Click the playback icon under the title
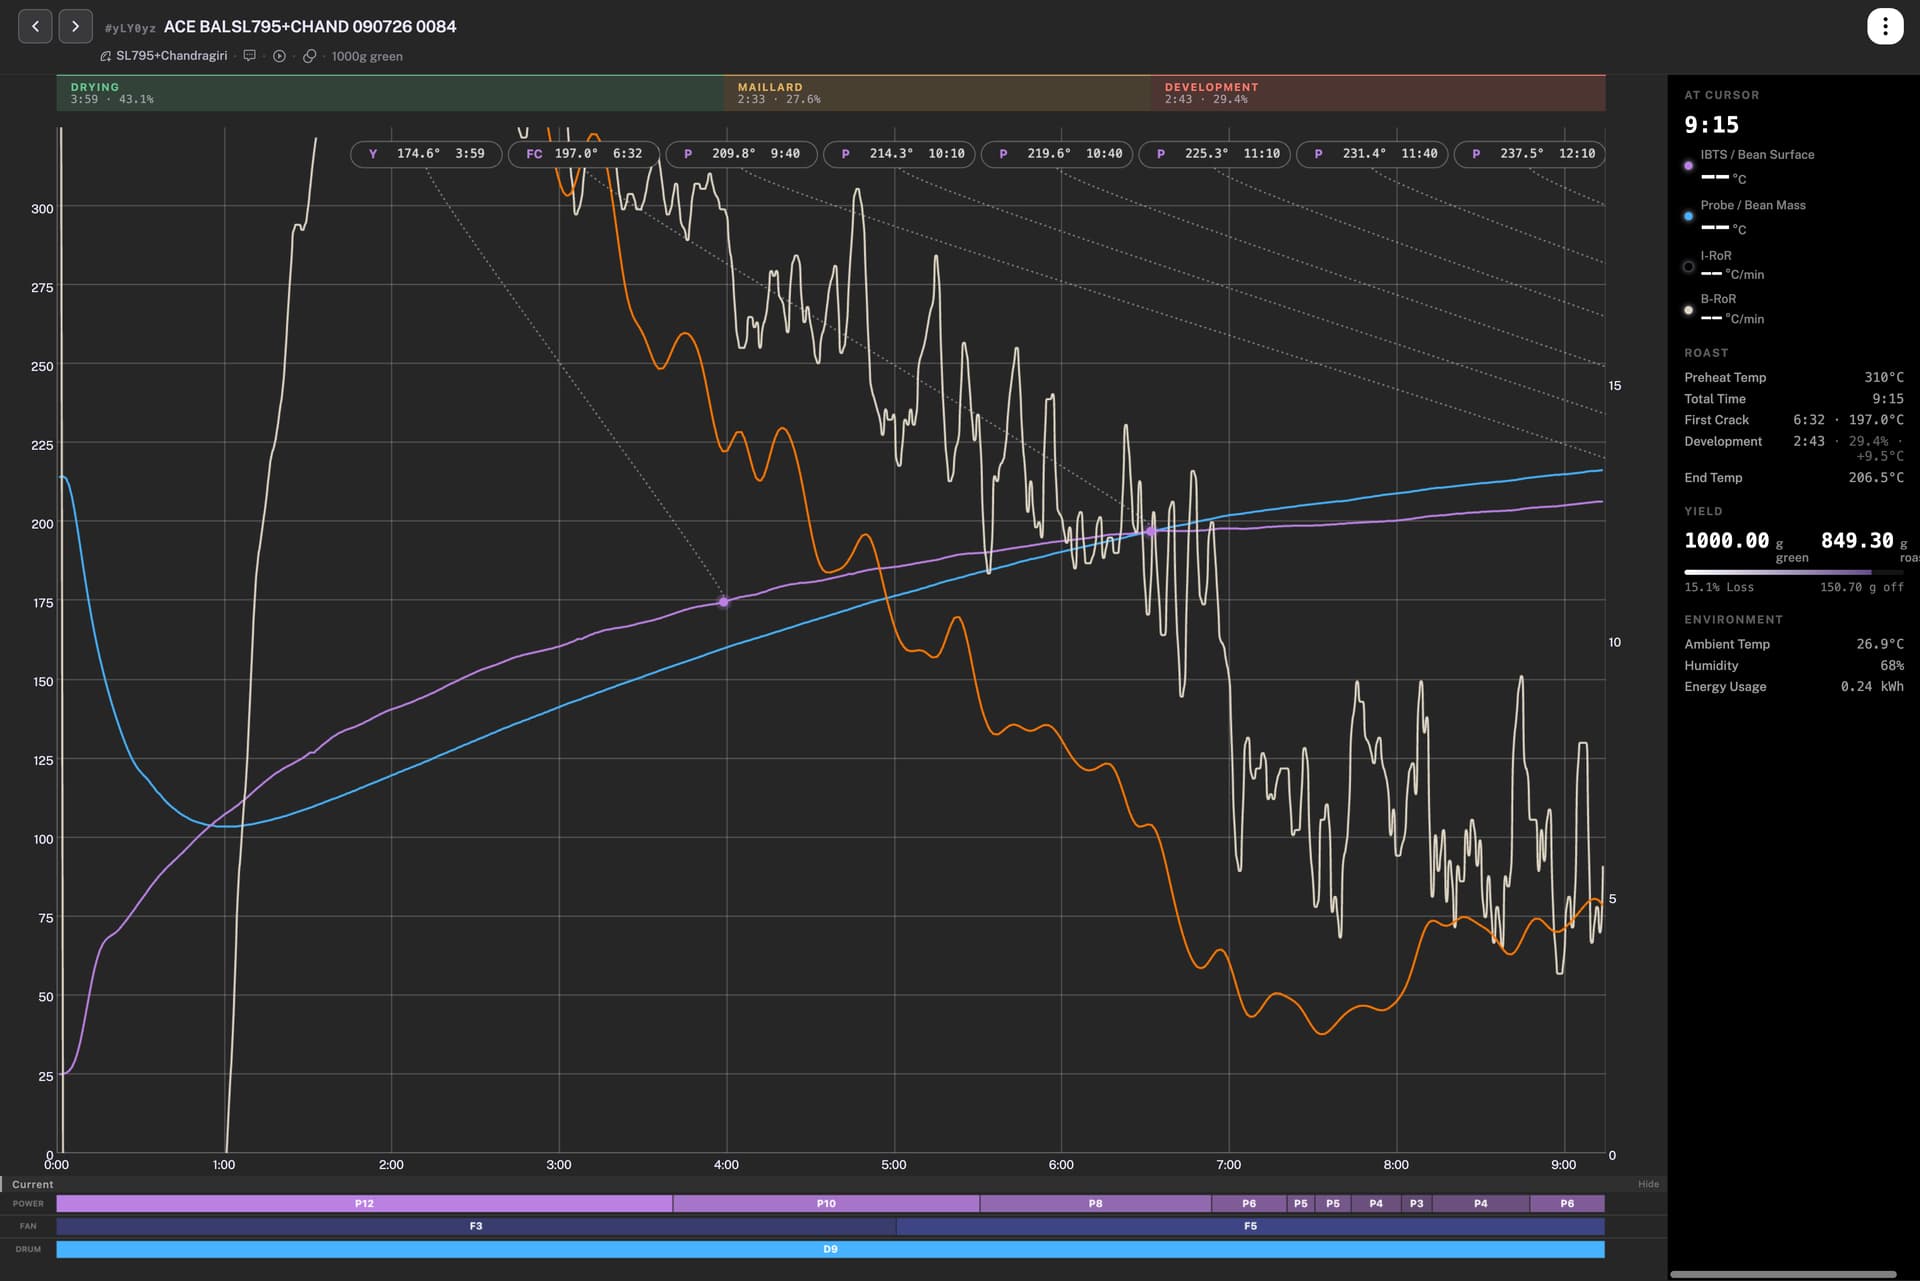Screen dimensions: 1920x1281 (x=280, y=56)
